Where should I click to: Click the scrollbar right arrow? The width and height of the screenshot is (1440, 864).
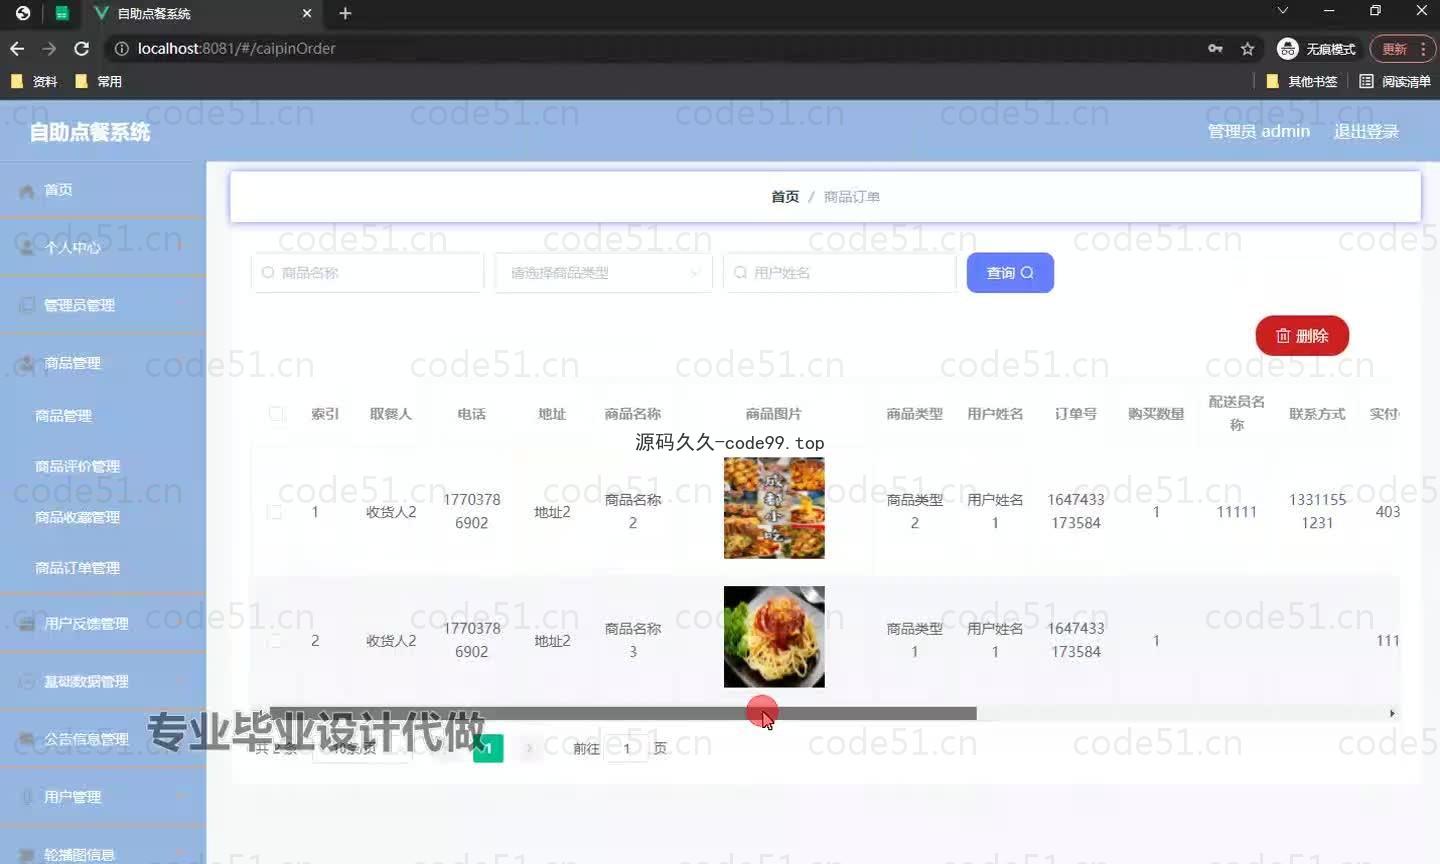click(1392, 713)
